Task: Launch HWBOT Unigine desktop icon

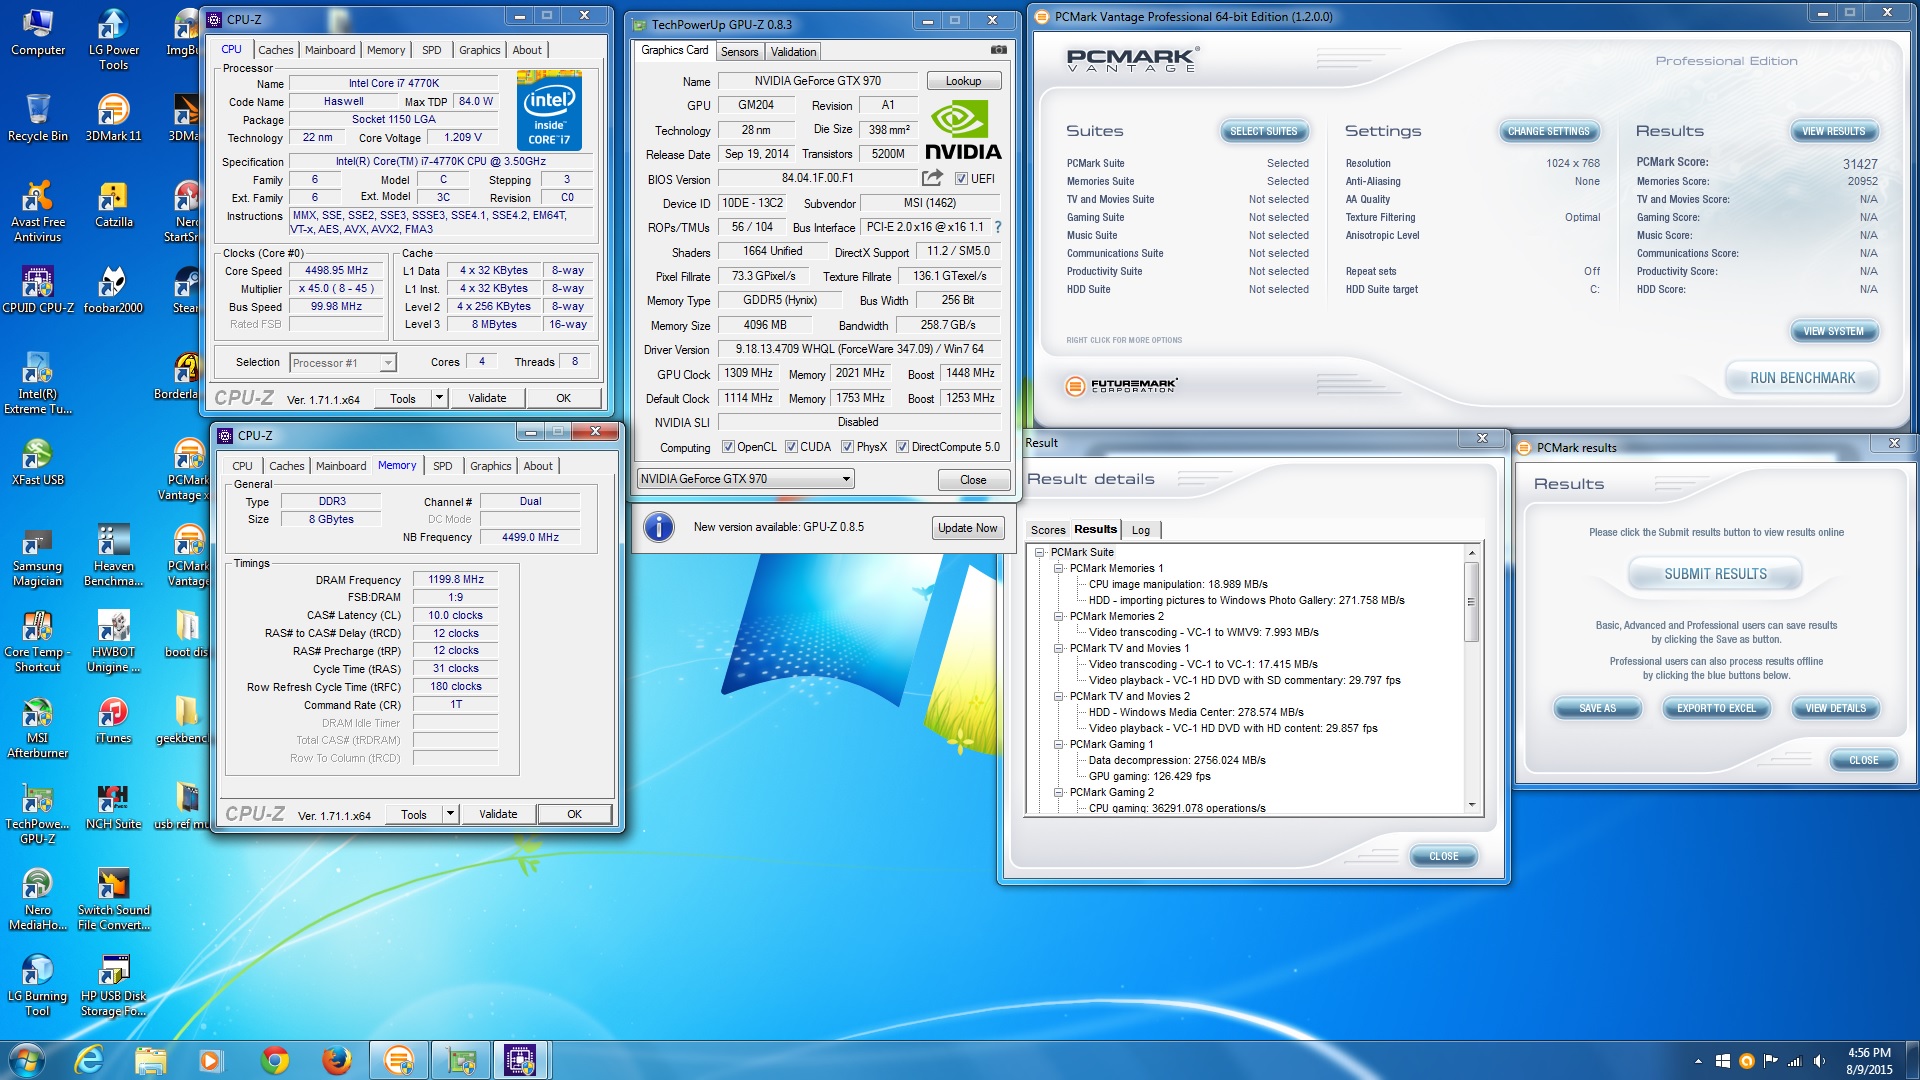Action: point(113,642)
